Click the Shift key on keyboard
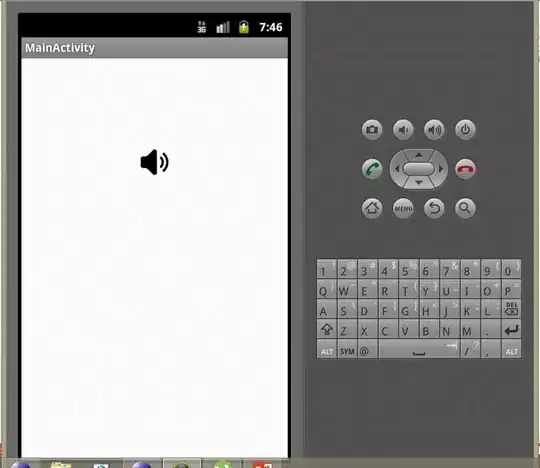Screen dimensions: 540x468 (327, 329)
